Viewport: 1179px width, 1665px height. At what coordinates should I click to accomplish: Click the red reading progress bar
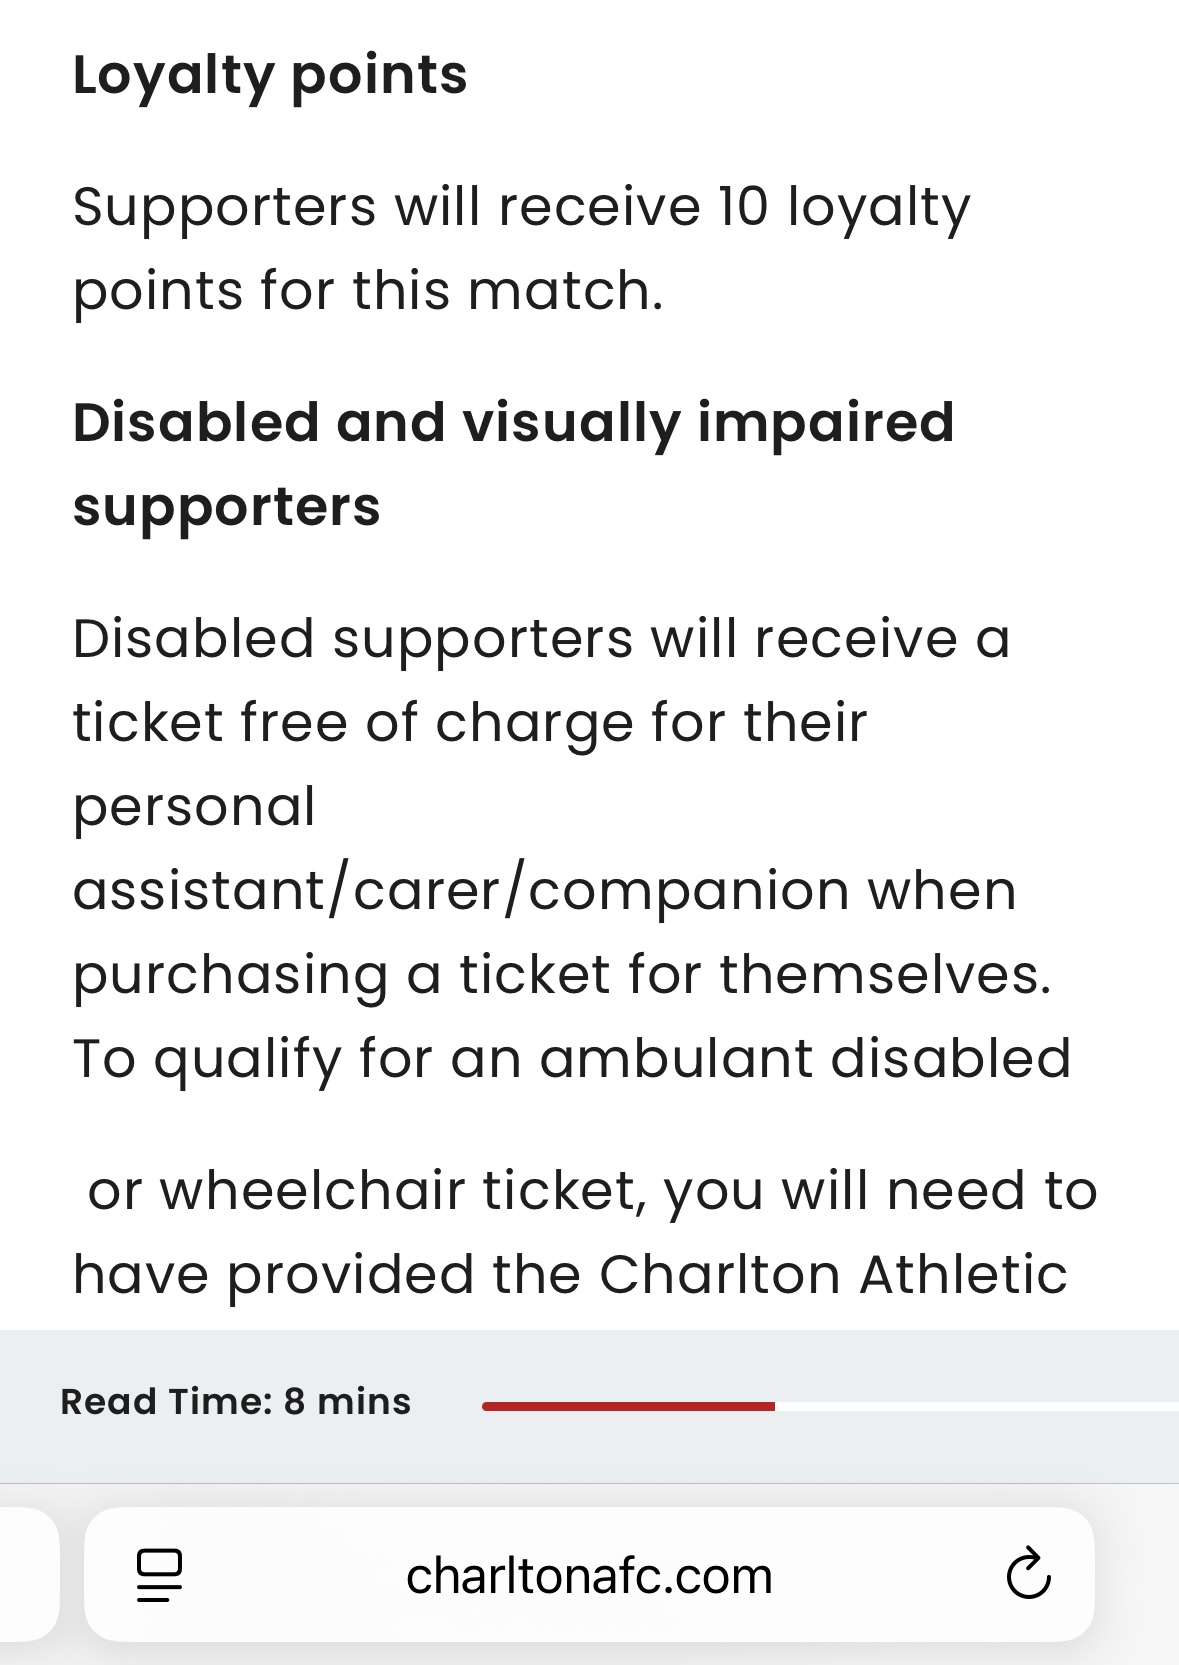[x=628, y=1406]
